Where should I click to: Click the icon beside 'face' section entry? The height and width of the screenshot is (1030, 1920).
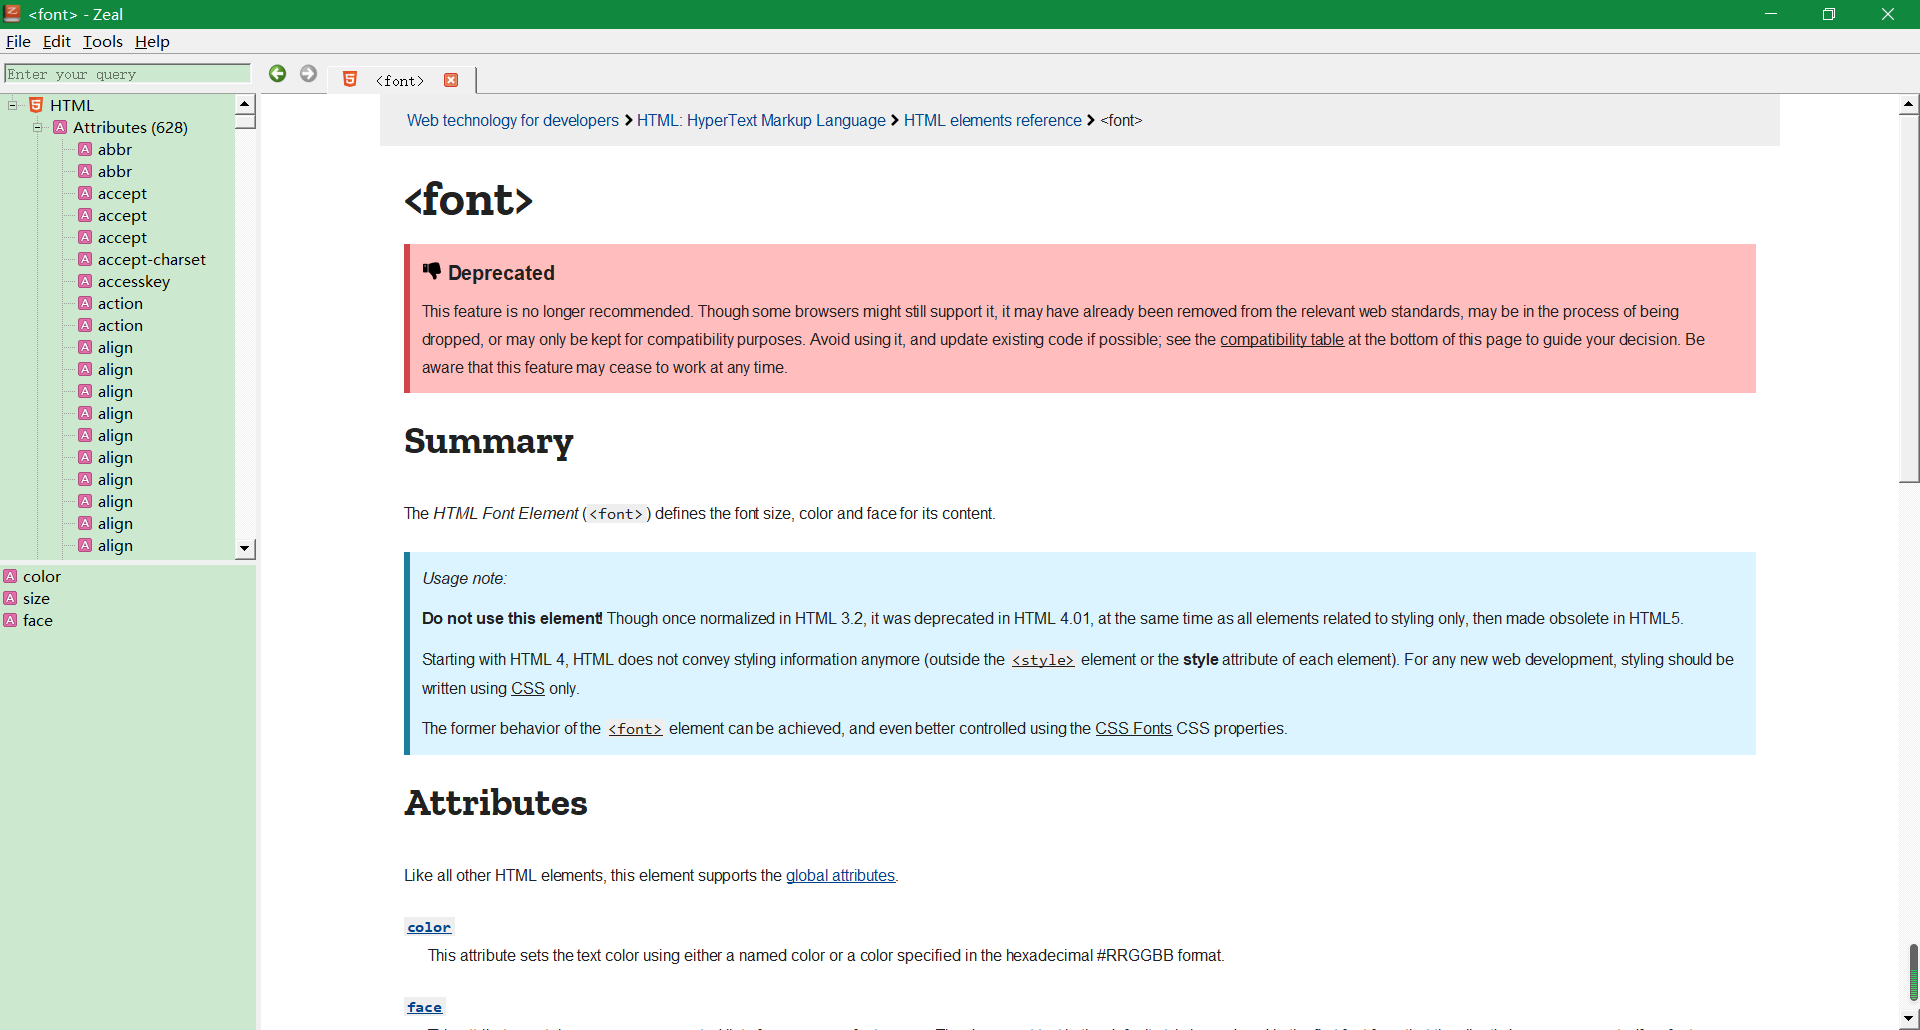[x=10, y=620]
